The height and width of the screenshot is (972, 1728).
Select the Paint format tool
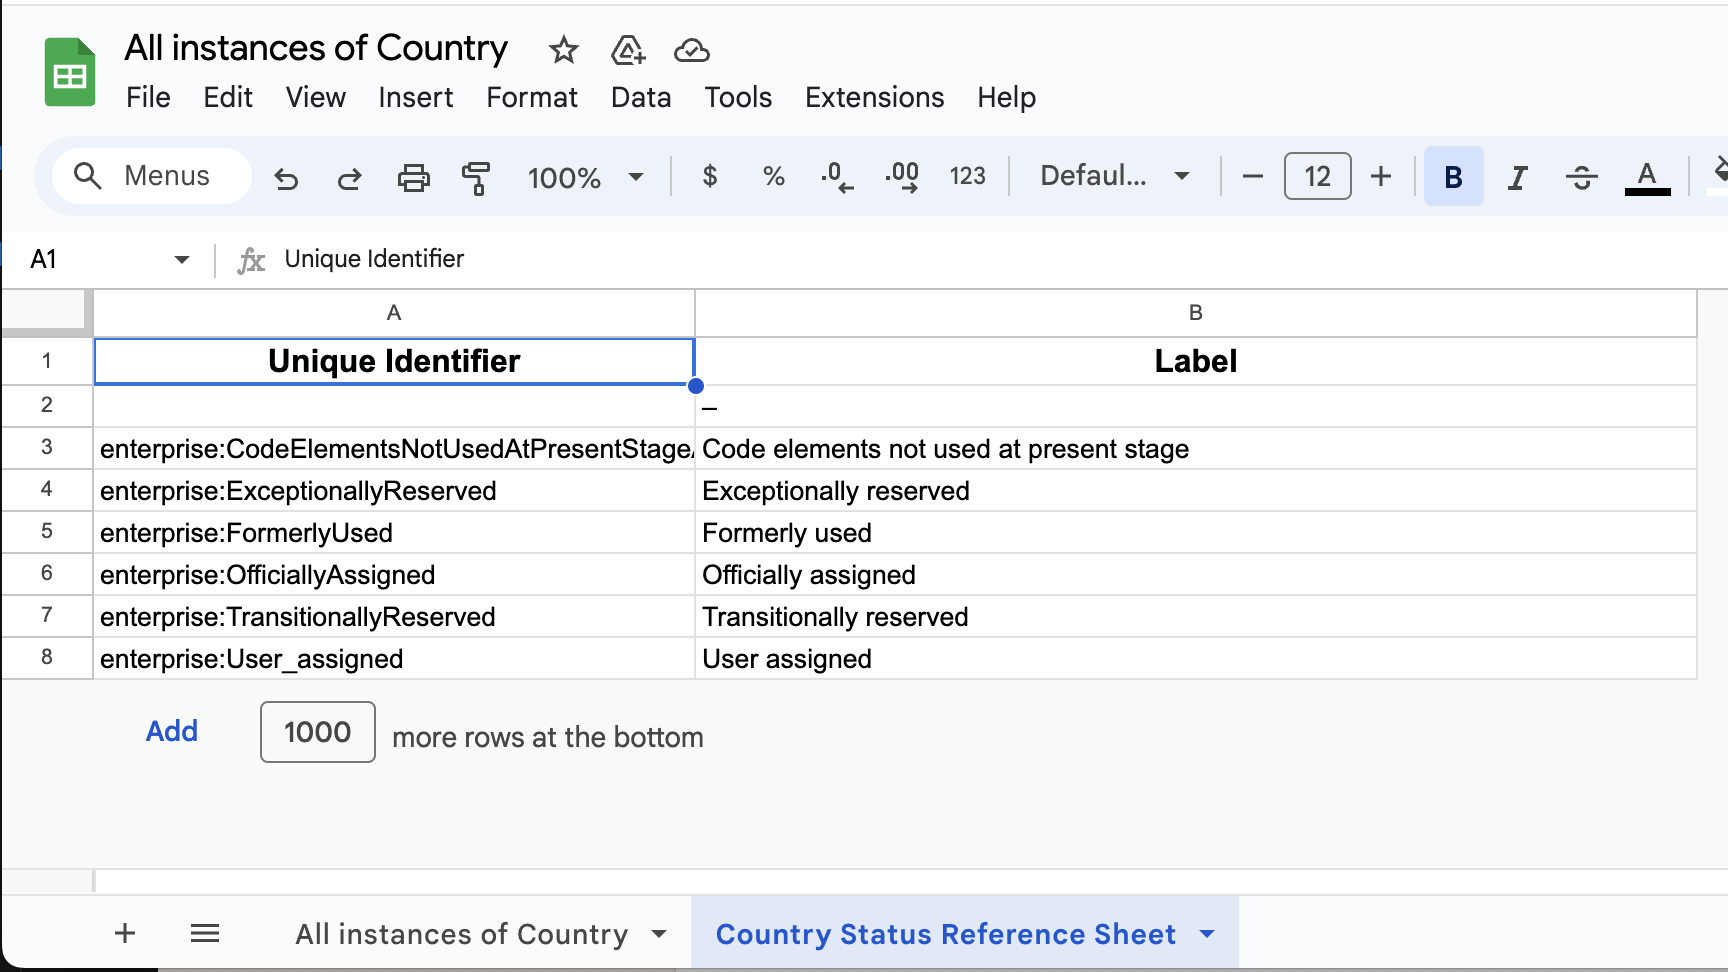(477, 177)
